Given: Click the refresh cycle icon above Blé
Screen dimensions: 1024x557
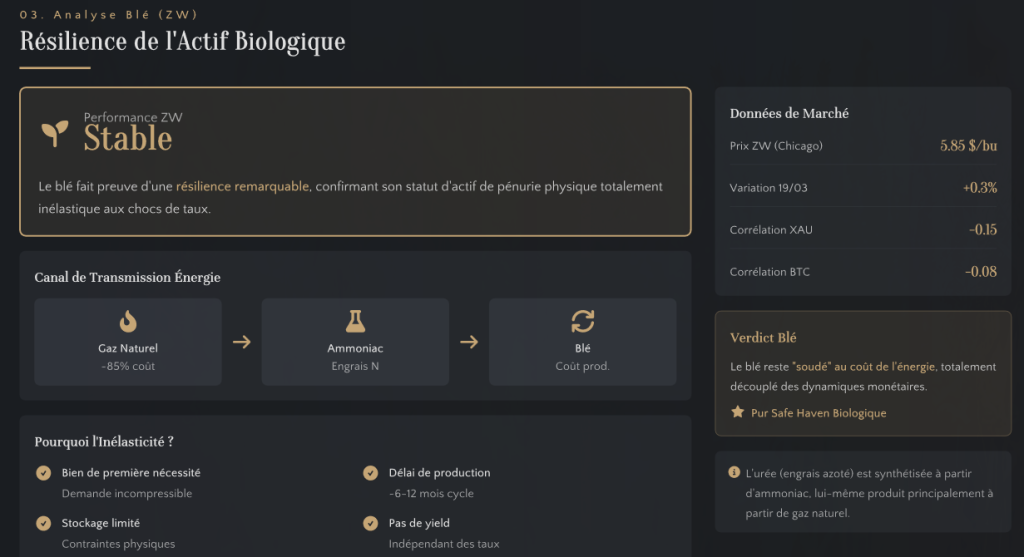Looking at the screenshot, I should [582, 321].
